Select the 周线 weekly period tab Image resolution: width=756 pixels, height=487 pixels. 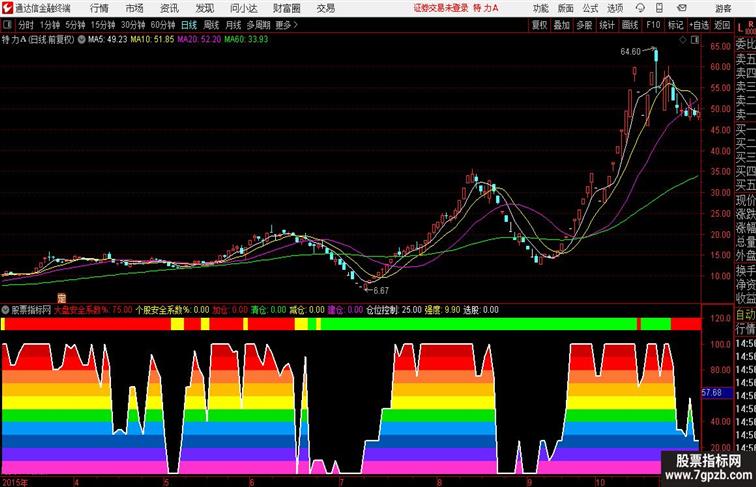[211, 25]
